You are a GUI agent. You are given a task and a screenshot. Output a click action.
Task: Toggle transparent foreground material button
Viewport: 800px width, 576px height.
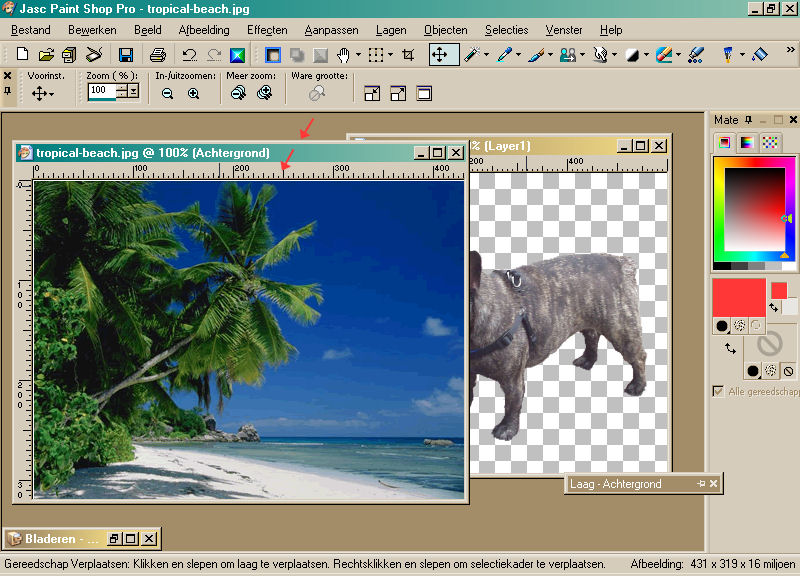pos(757,326)
